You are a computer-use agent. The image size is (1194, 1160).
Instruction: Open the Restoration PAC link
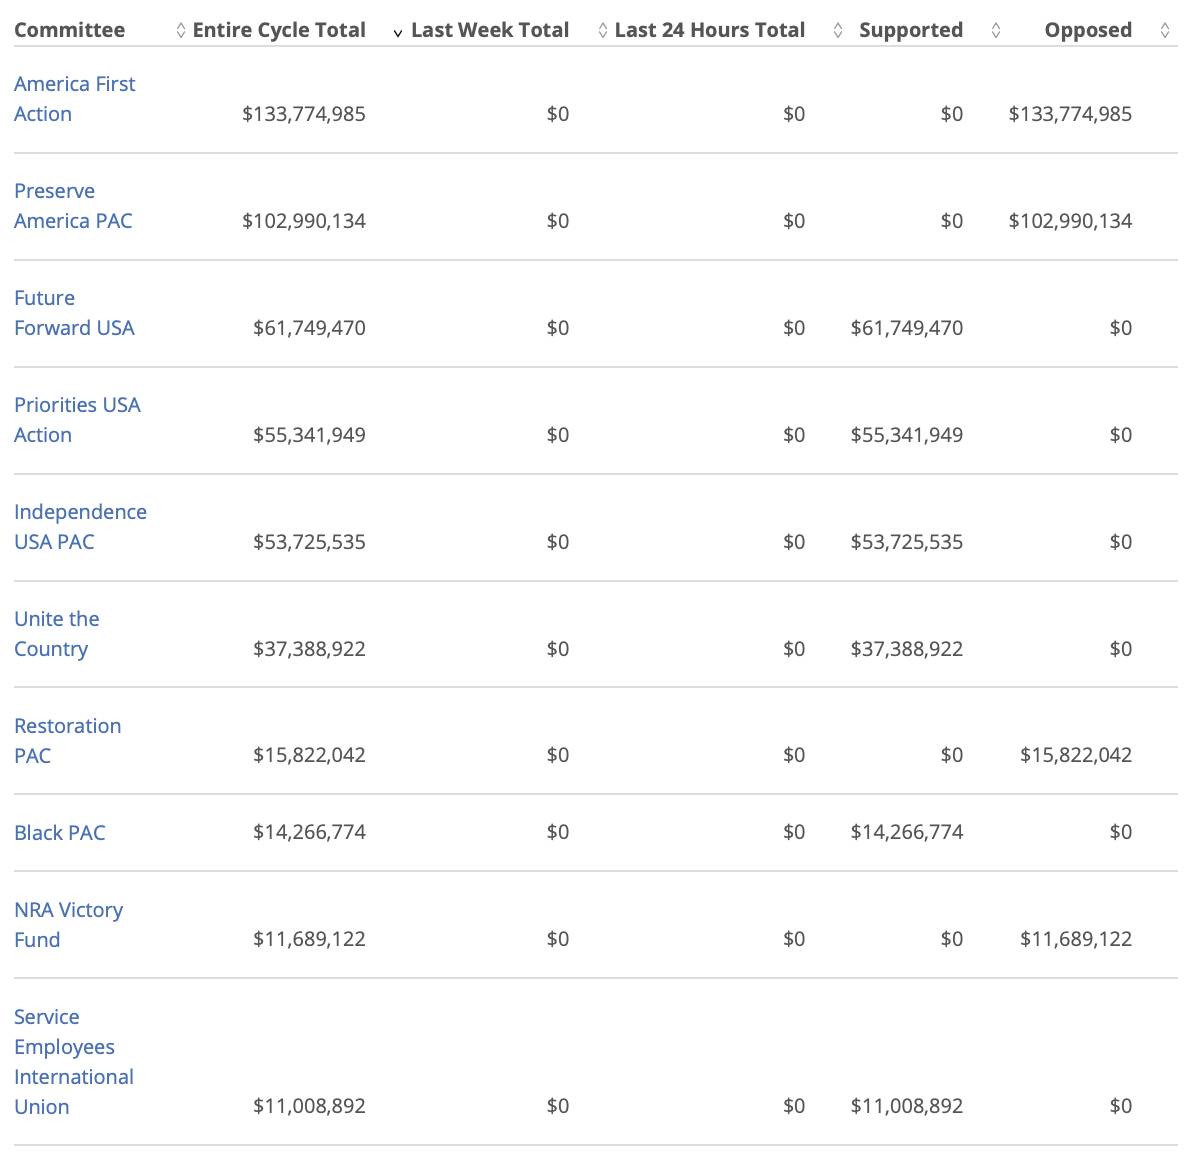tap(67, 740)
